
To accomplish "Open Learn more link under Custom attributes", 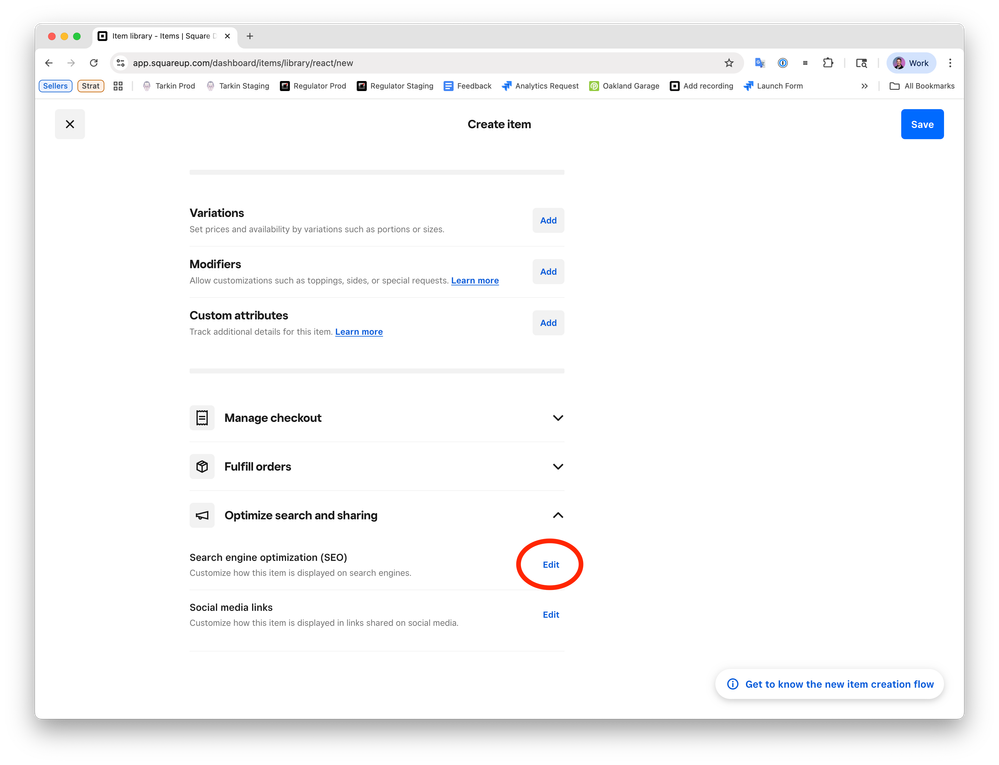I will 358,332.
